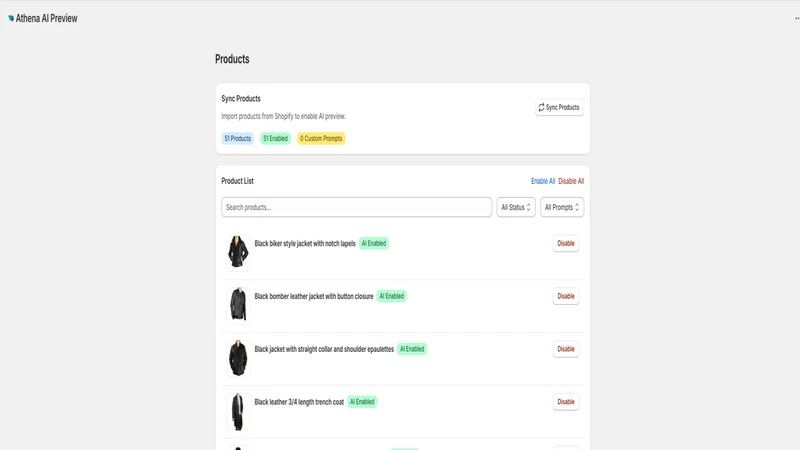This screenshot has height=450, width=800.
Task: Focus the Search products input field
Action: pyautogui.click(x=357, y=207)
